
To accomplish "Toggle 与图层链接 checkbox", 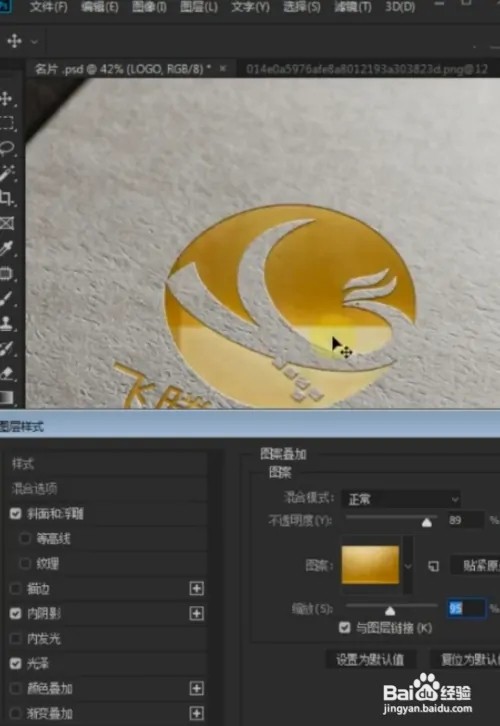I will click(344, 628).
